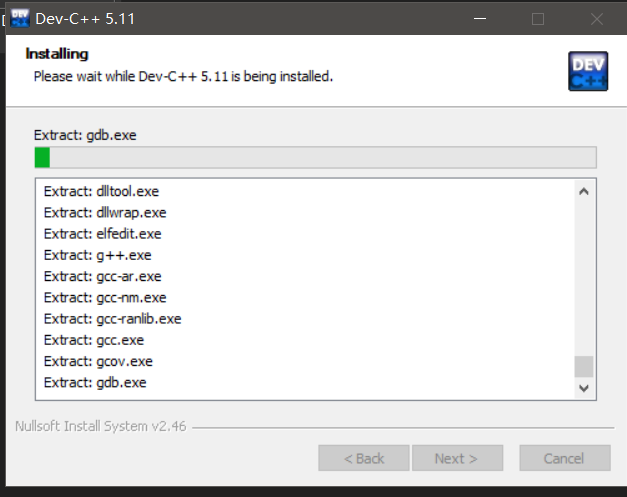Click the disabled Next button
627x497 pixels.
[455, 458]
